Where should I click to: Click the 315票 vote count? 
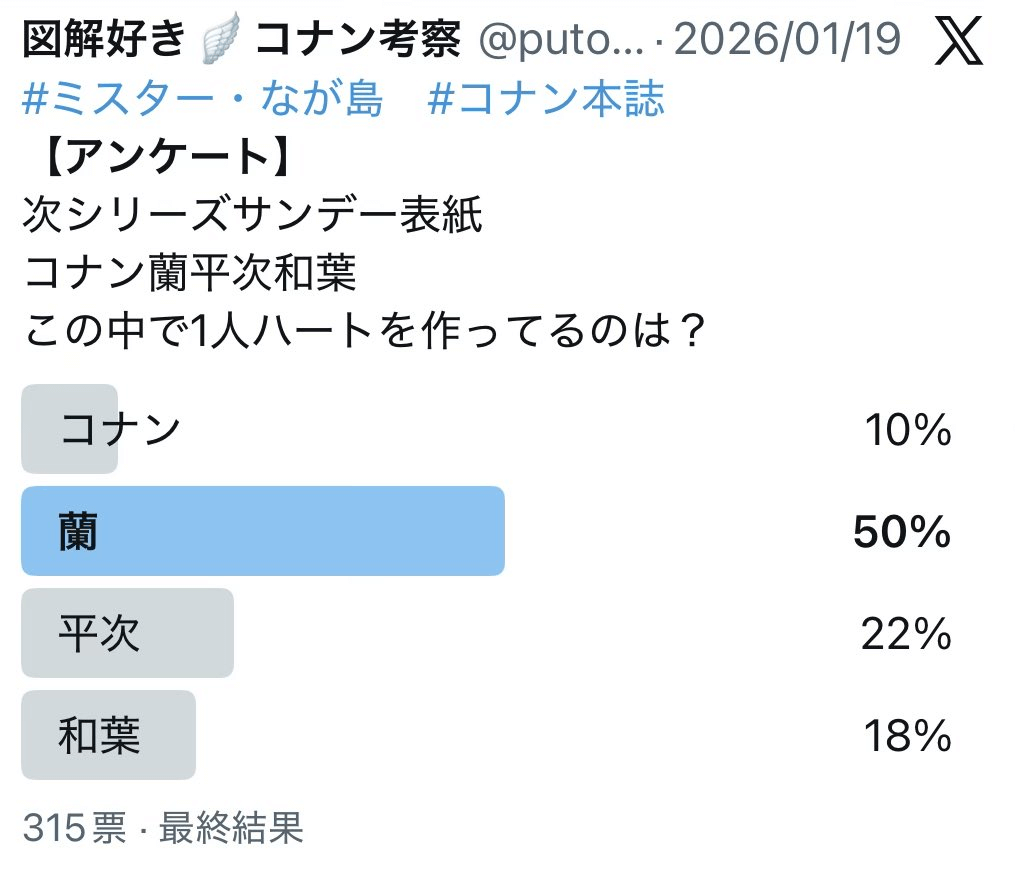click(74, 828)
